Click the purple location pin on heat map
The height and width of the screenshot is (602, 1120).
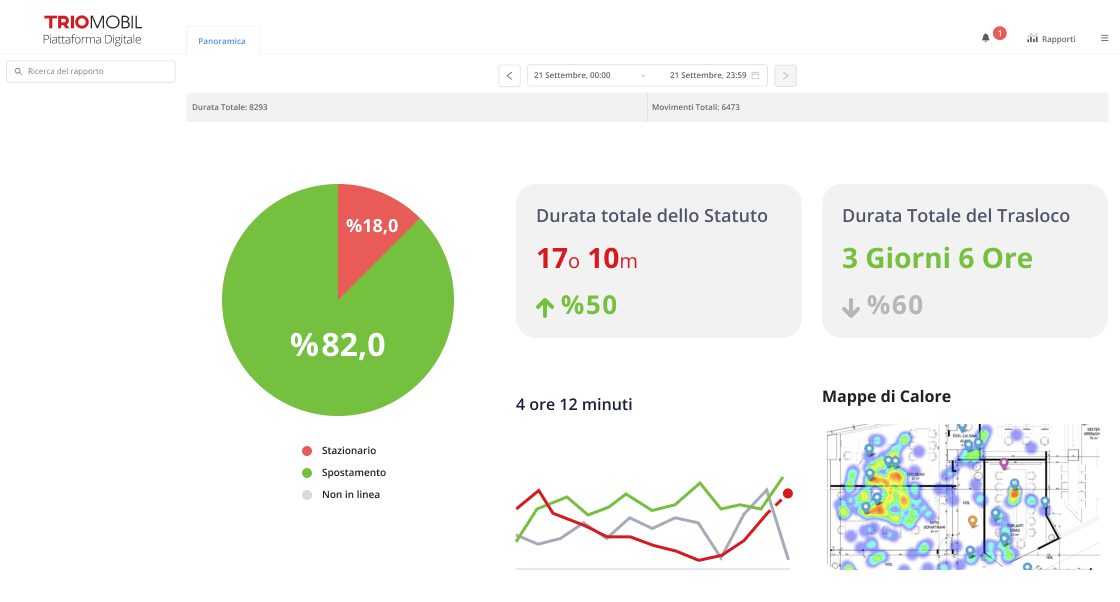[1004, 463]
